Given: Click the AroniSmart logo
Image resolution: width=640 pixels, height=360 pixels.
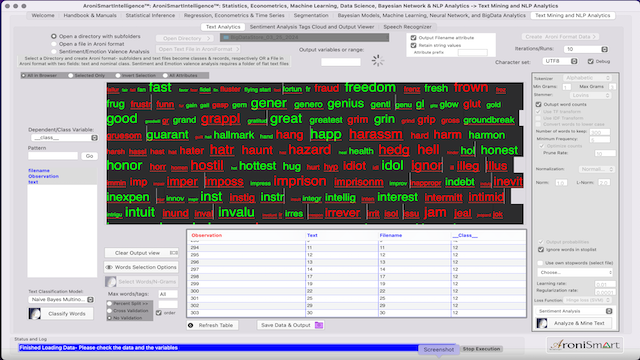Looking at the screenshot, I should pyautogui.click(x=584, y=345).
